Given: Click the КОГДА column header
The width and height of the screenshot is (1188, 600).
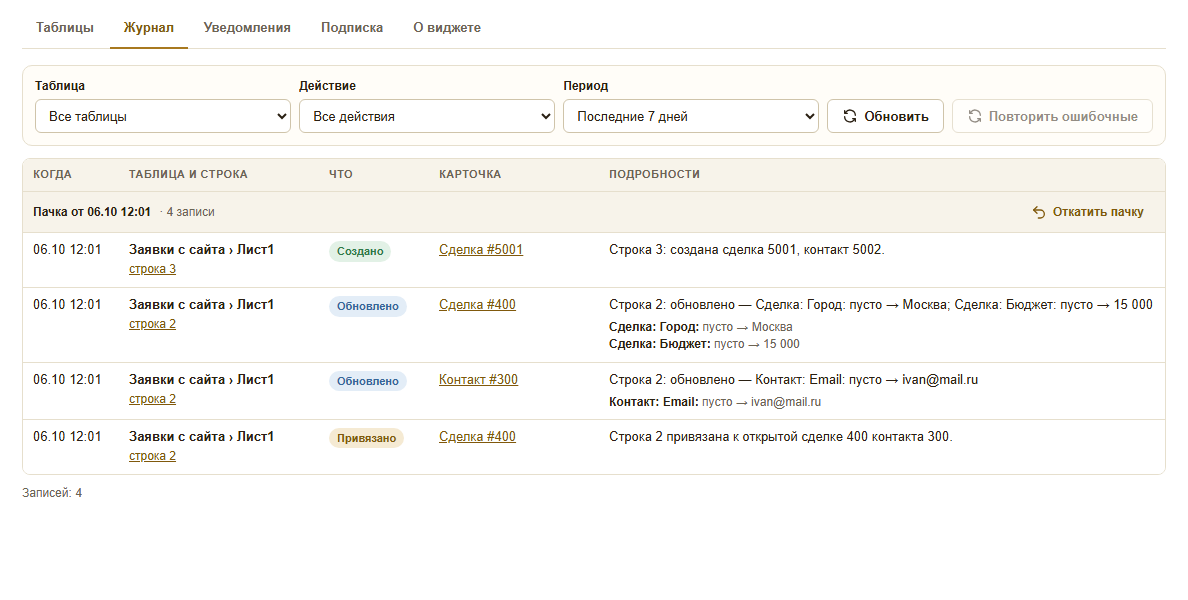Looking at the screenshot, I should pos(52,174).
